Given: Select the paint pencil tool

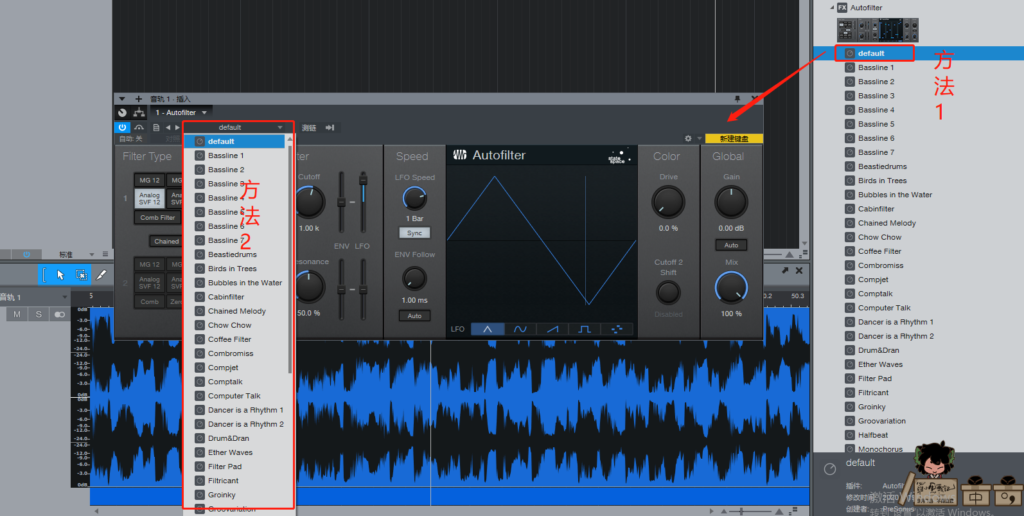Looking at the screenshot, I should click(x=101, y=275).
